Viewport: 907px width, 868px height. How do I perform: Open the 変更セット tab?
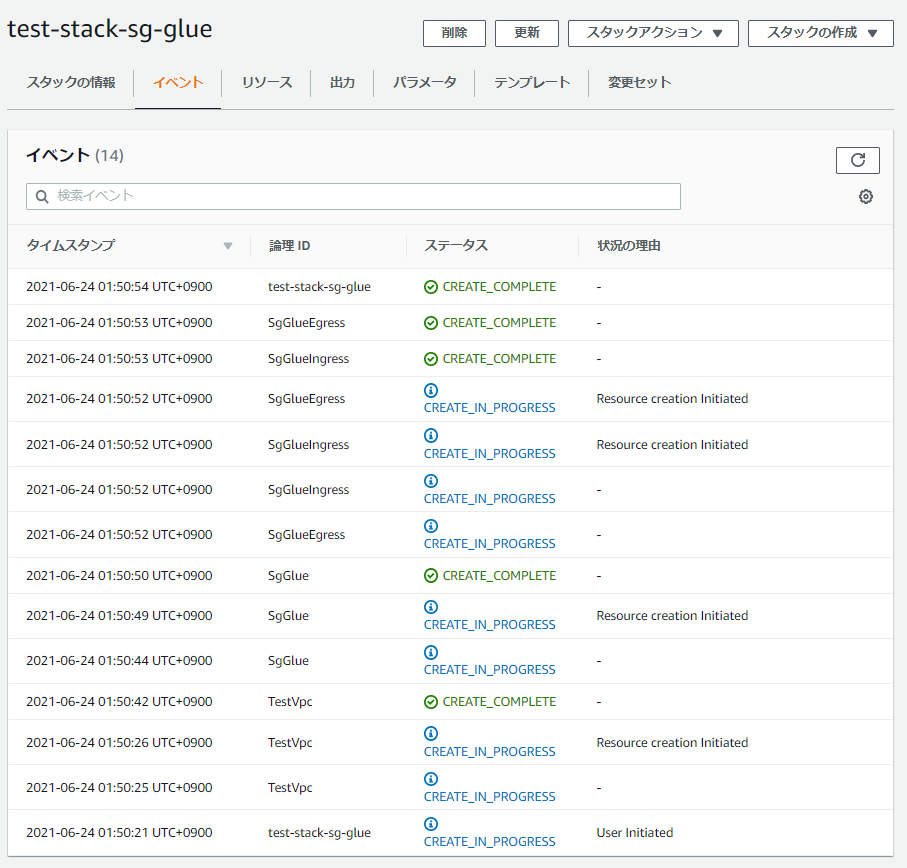639,82
